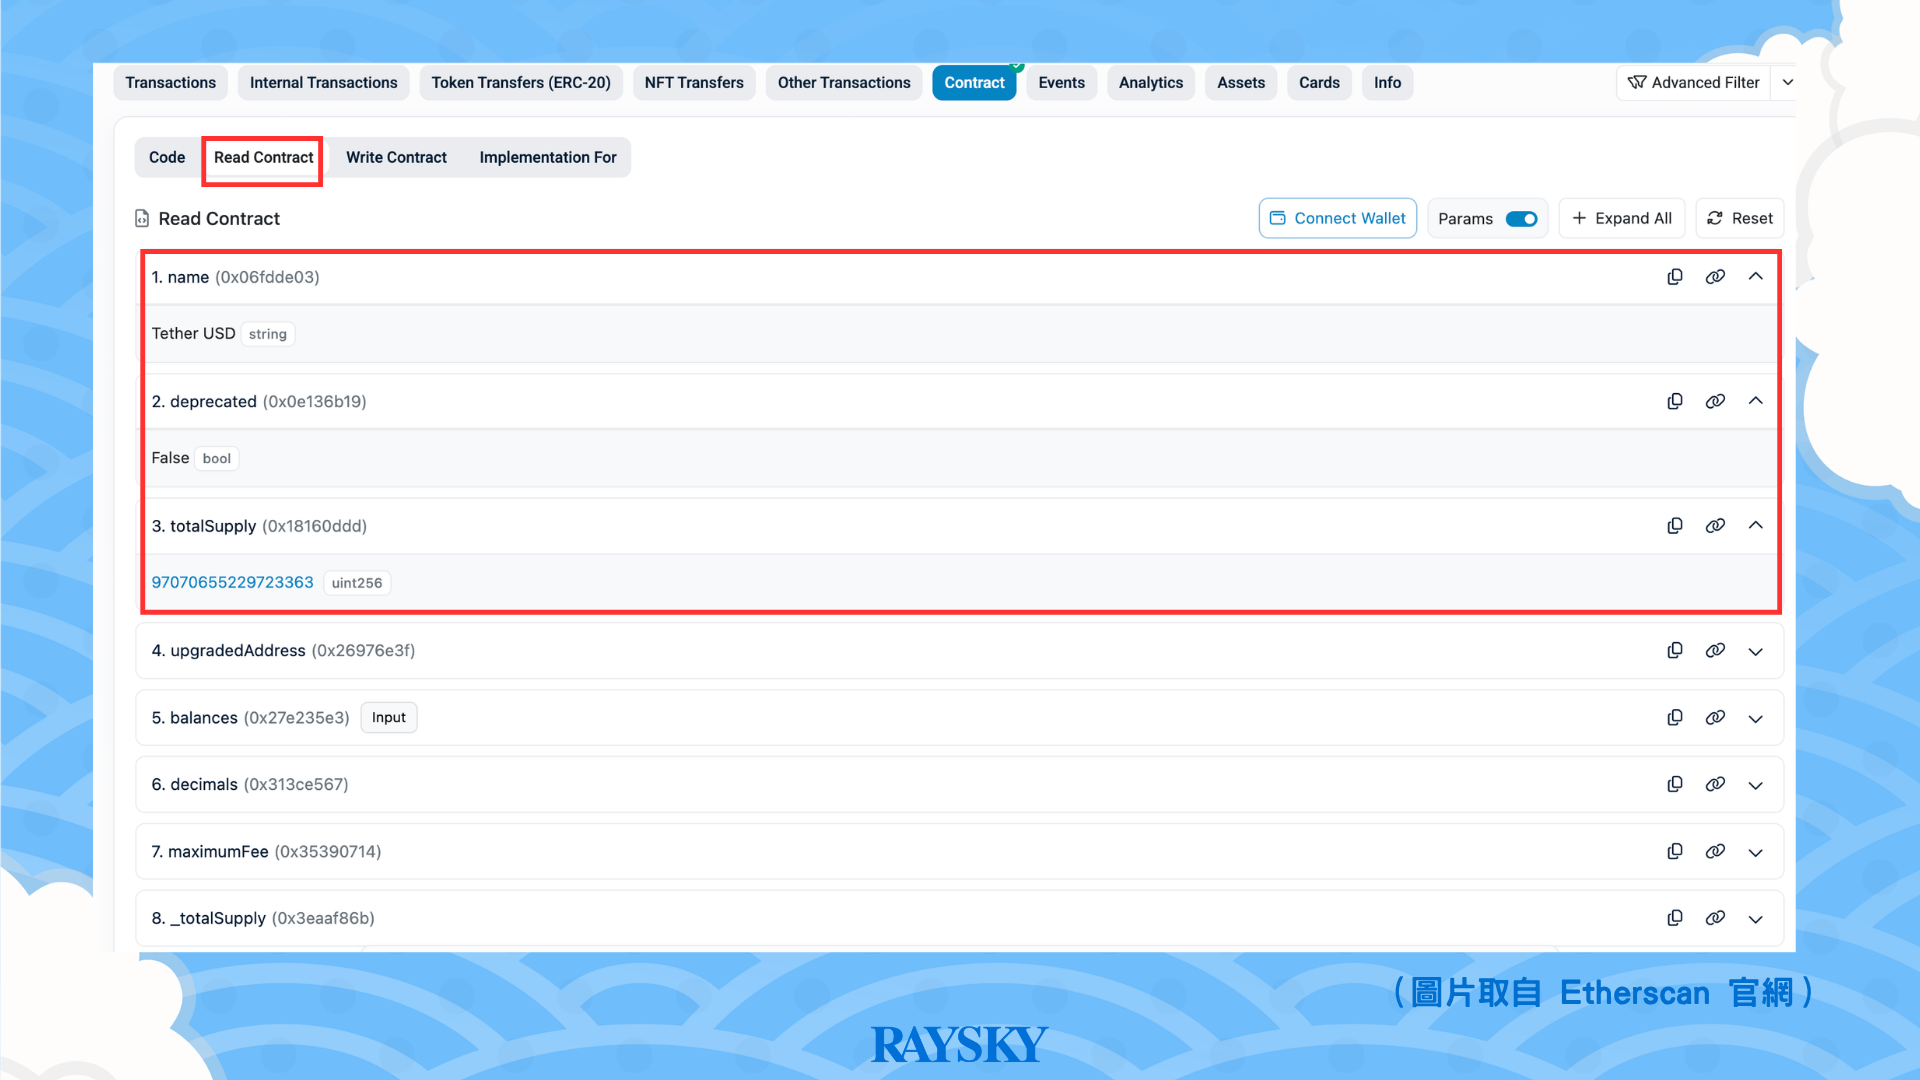Click the 'Tether USD' name value

coord(193,333)
